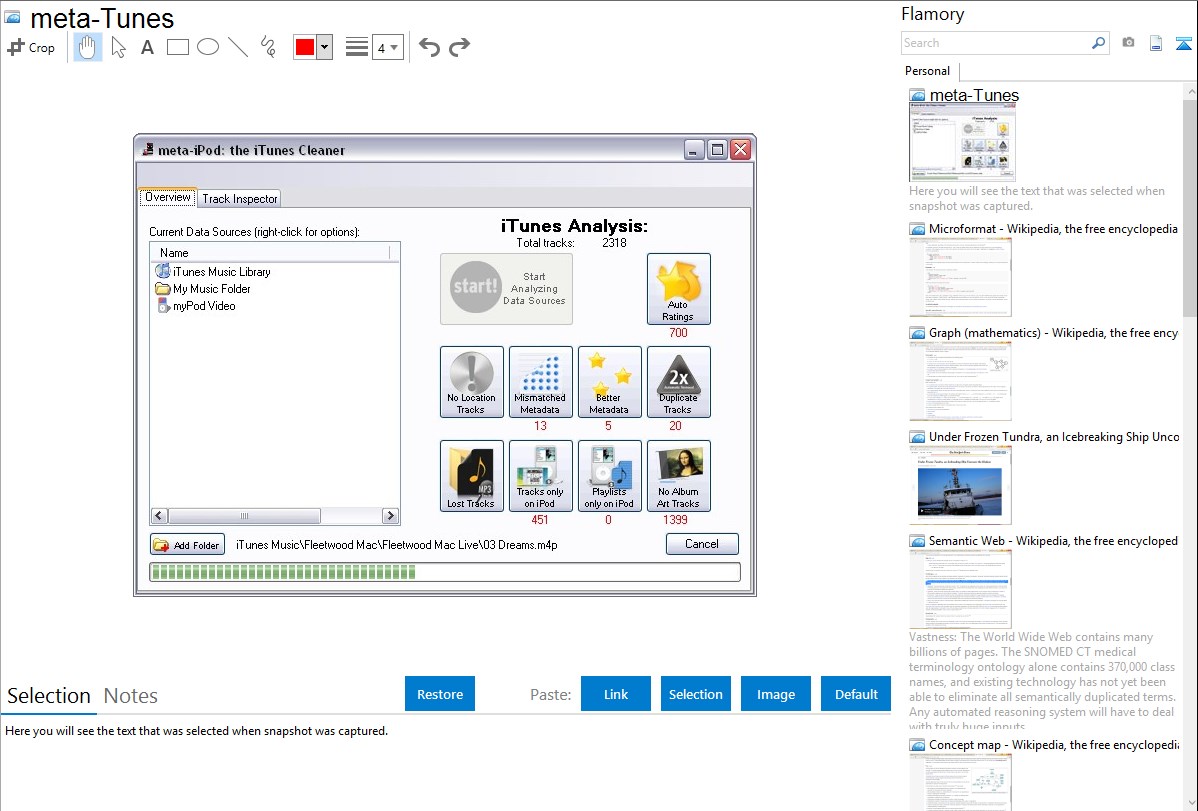Click the line thickness icon

click(x=357, y=47)
